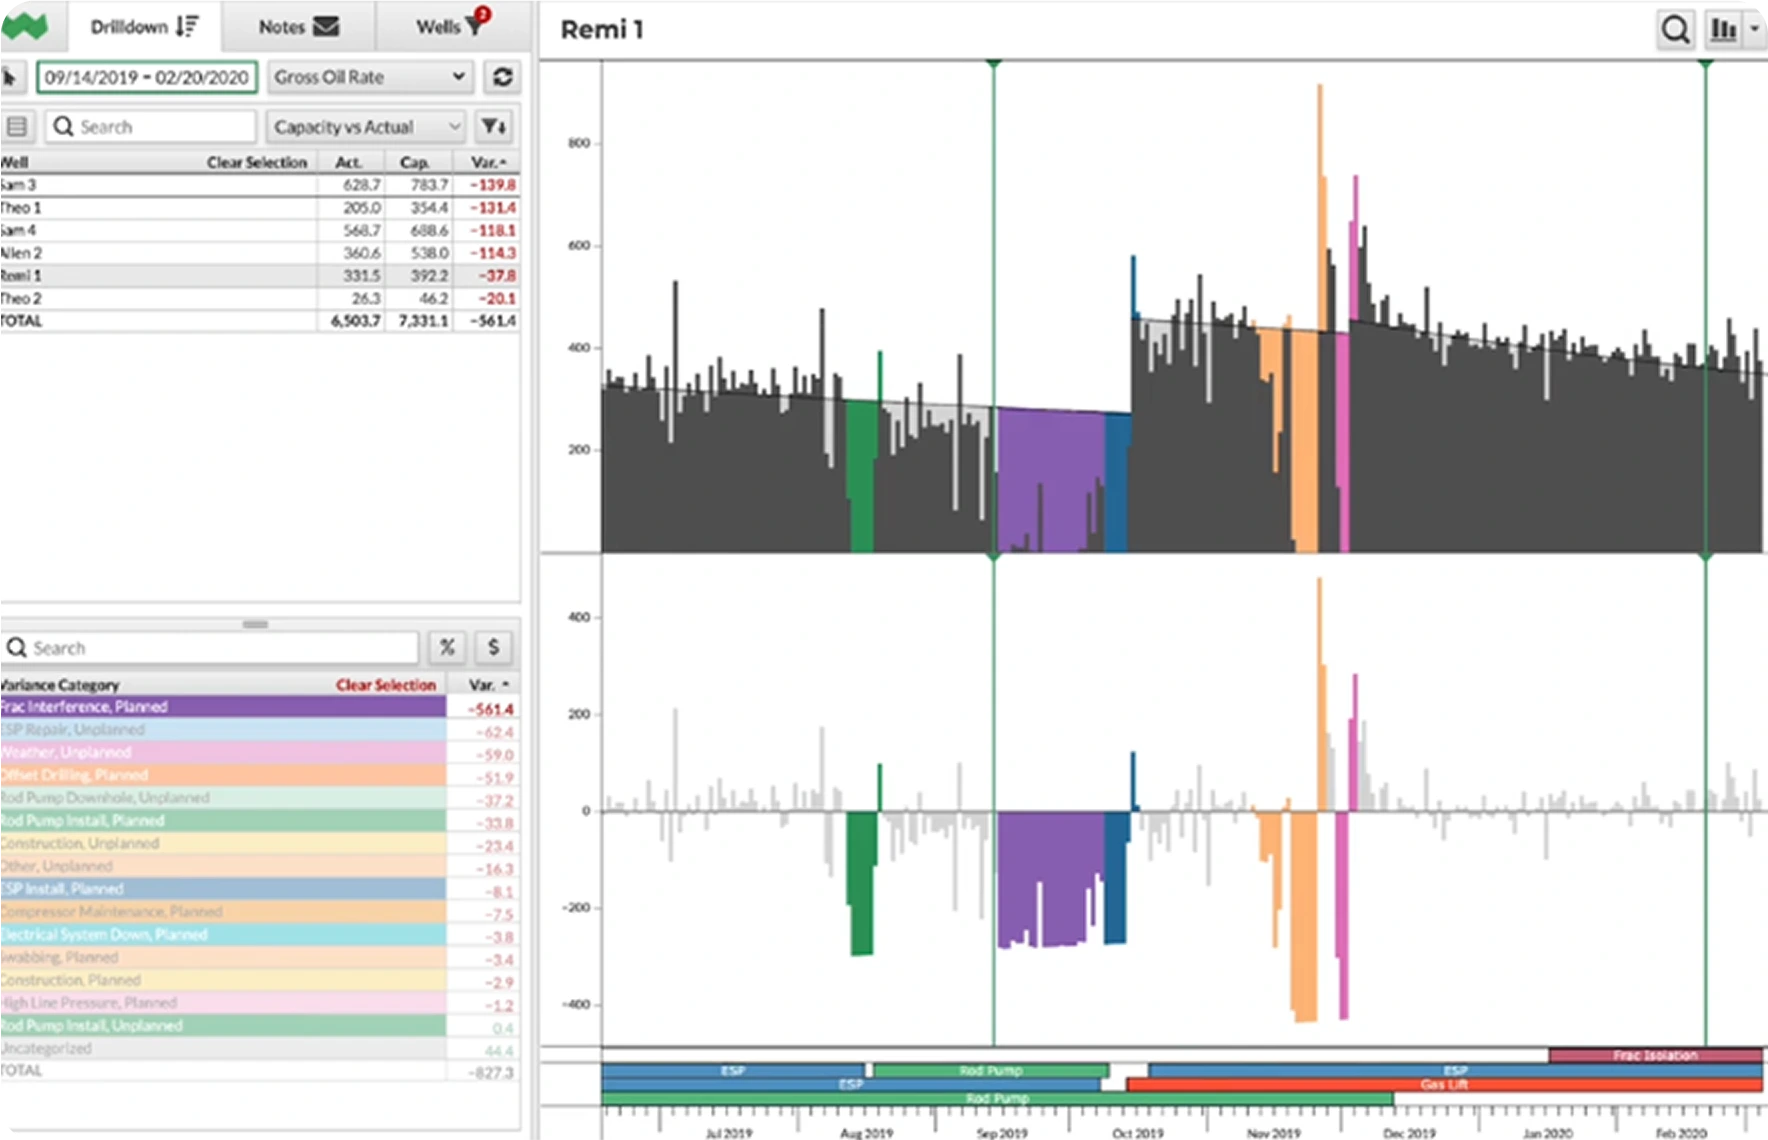Click the pointer selection icon beside date range

tap(11, 77)
